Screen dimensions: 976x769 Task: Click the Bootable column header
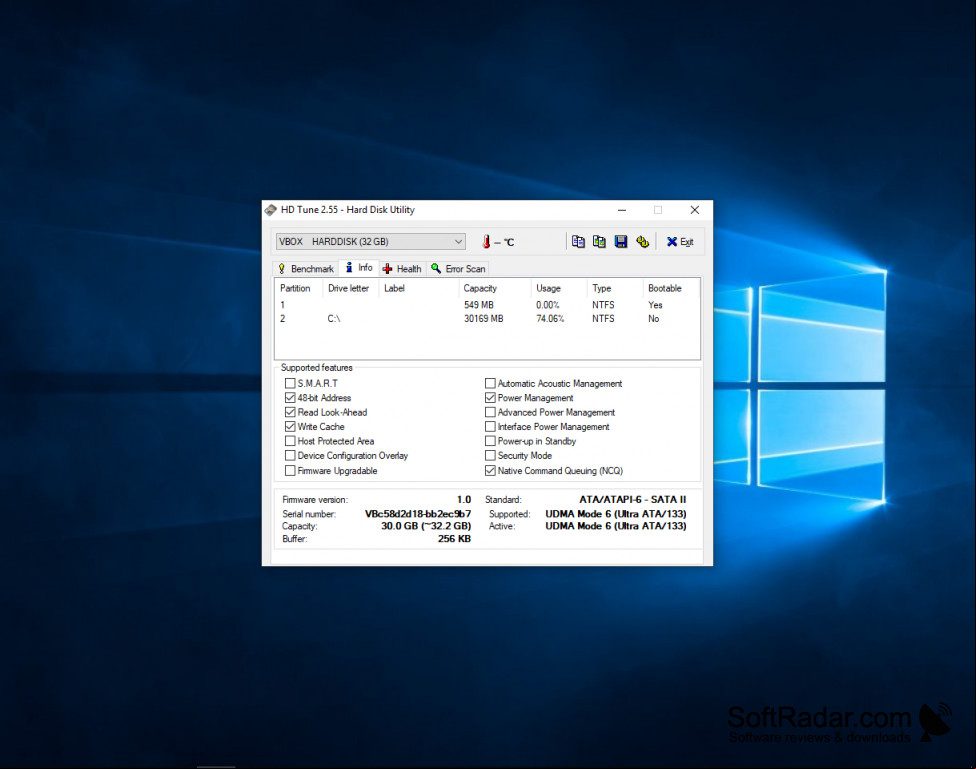tap(671, 288)
